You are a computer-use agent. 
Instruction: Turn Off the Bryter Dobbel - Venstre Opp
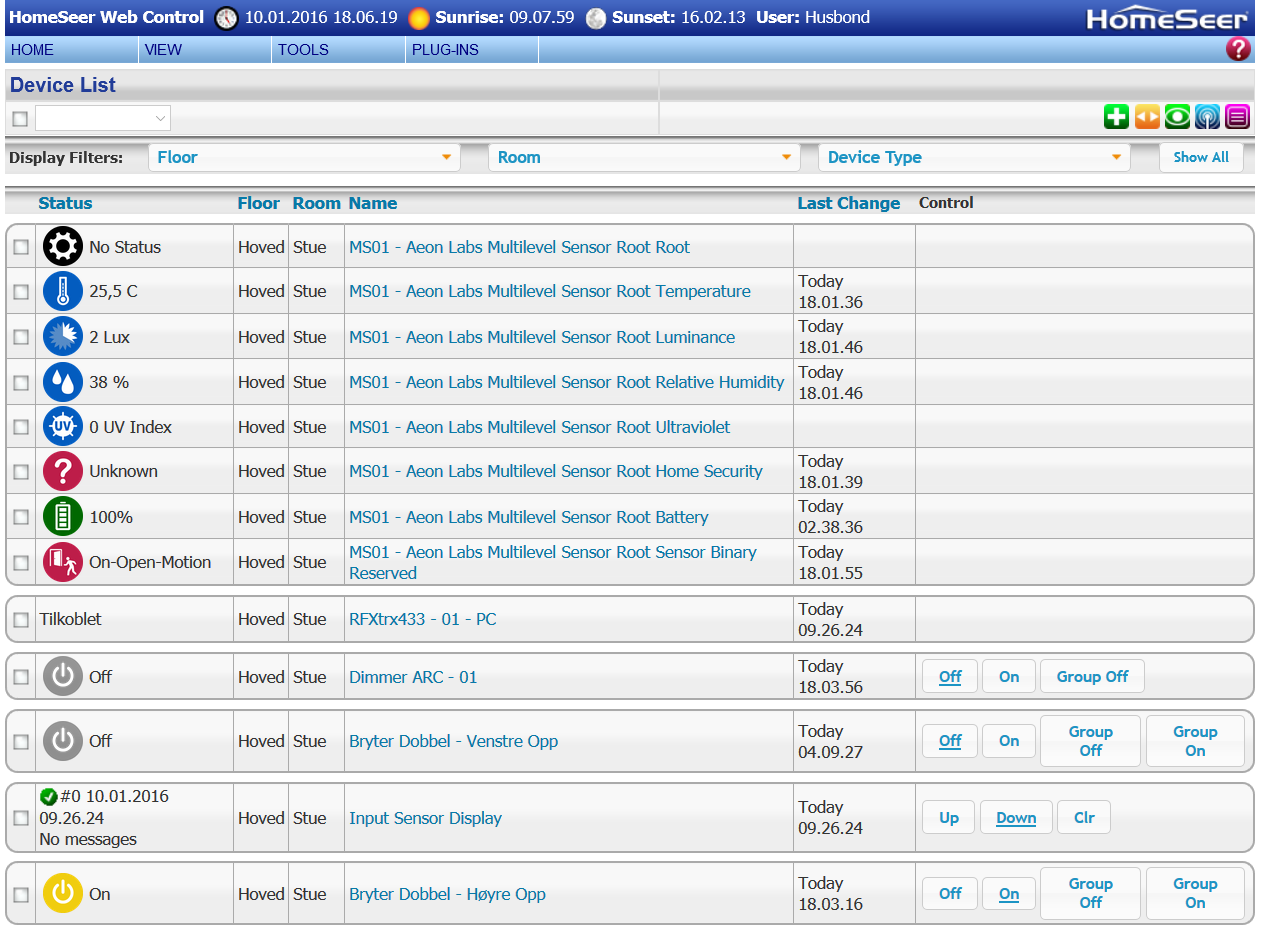950,741
